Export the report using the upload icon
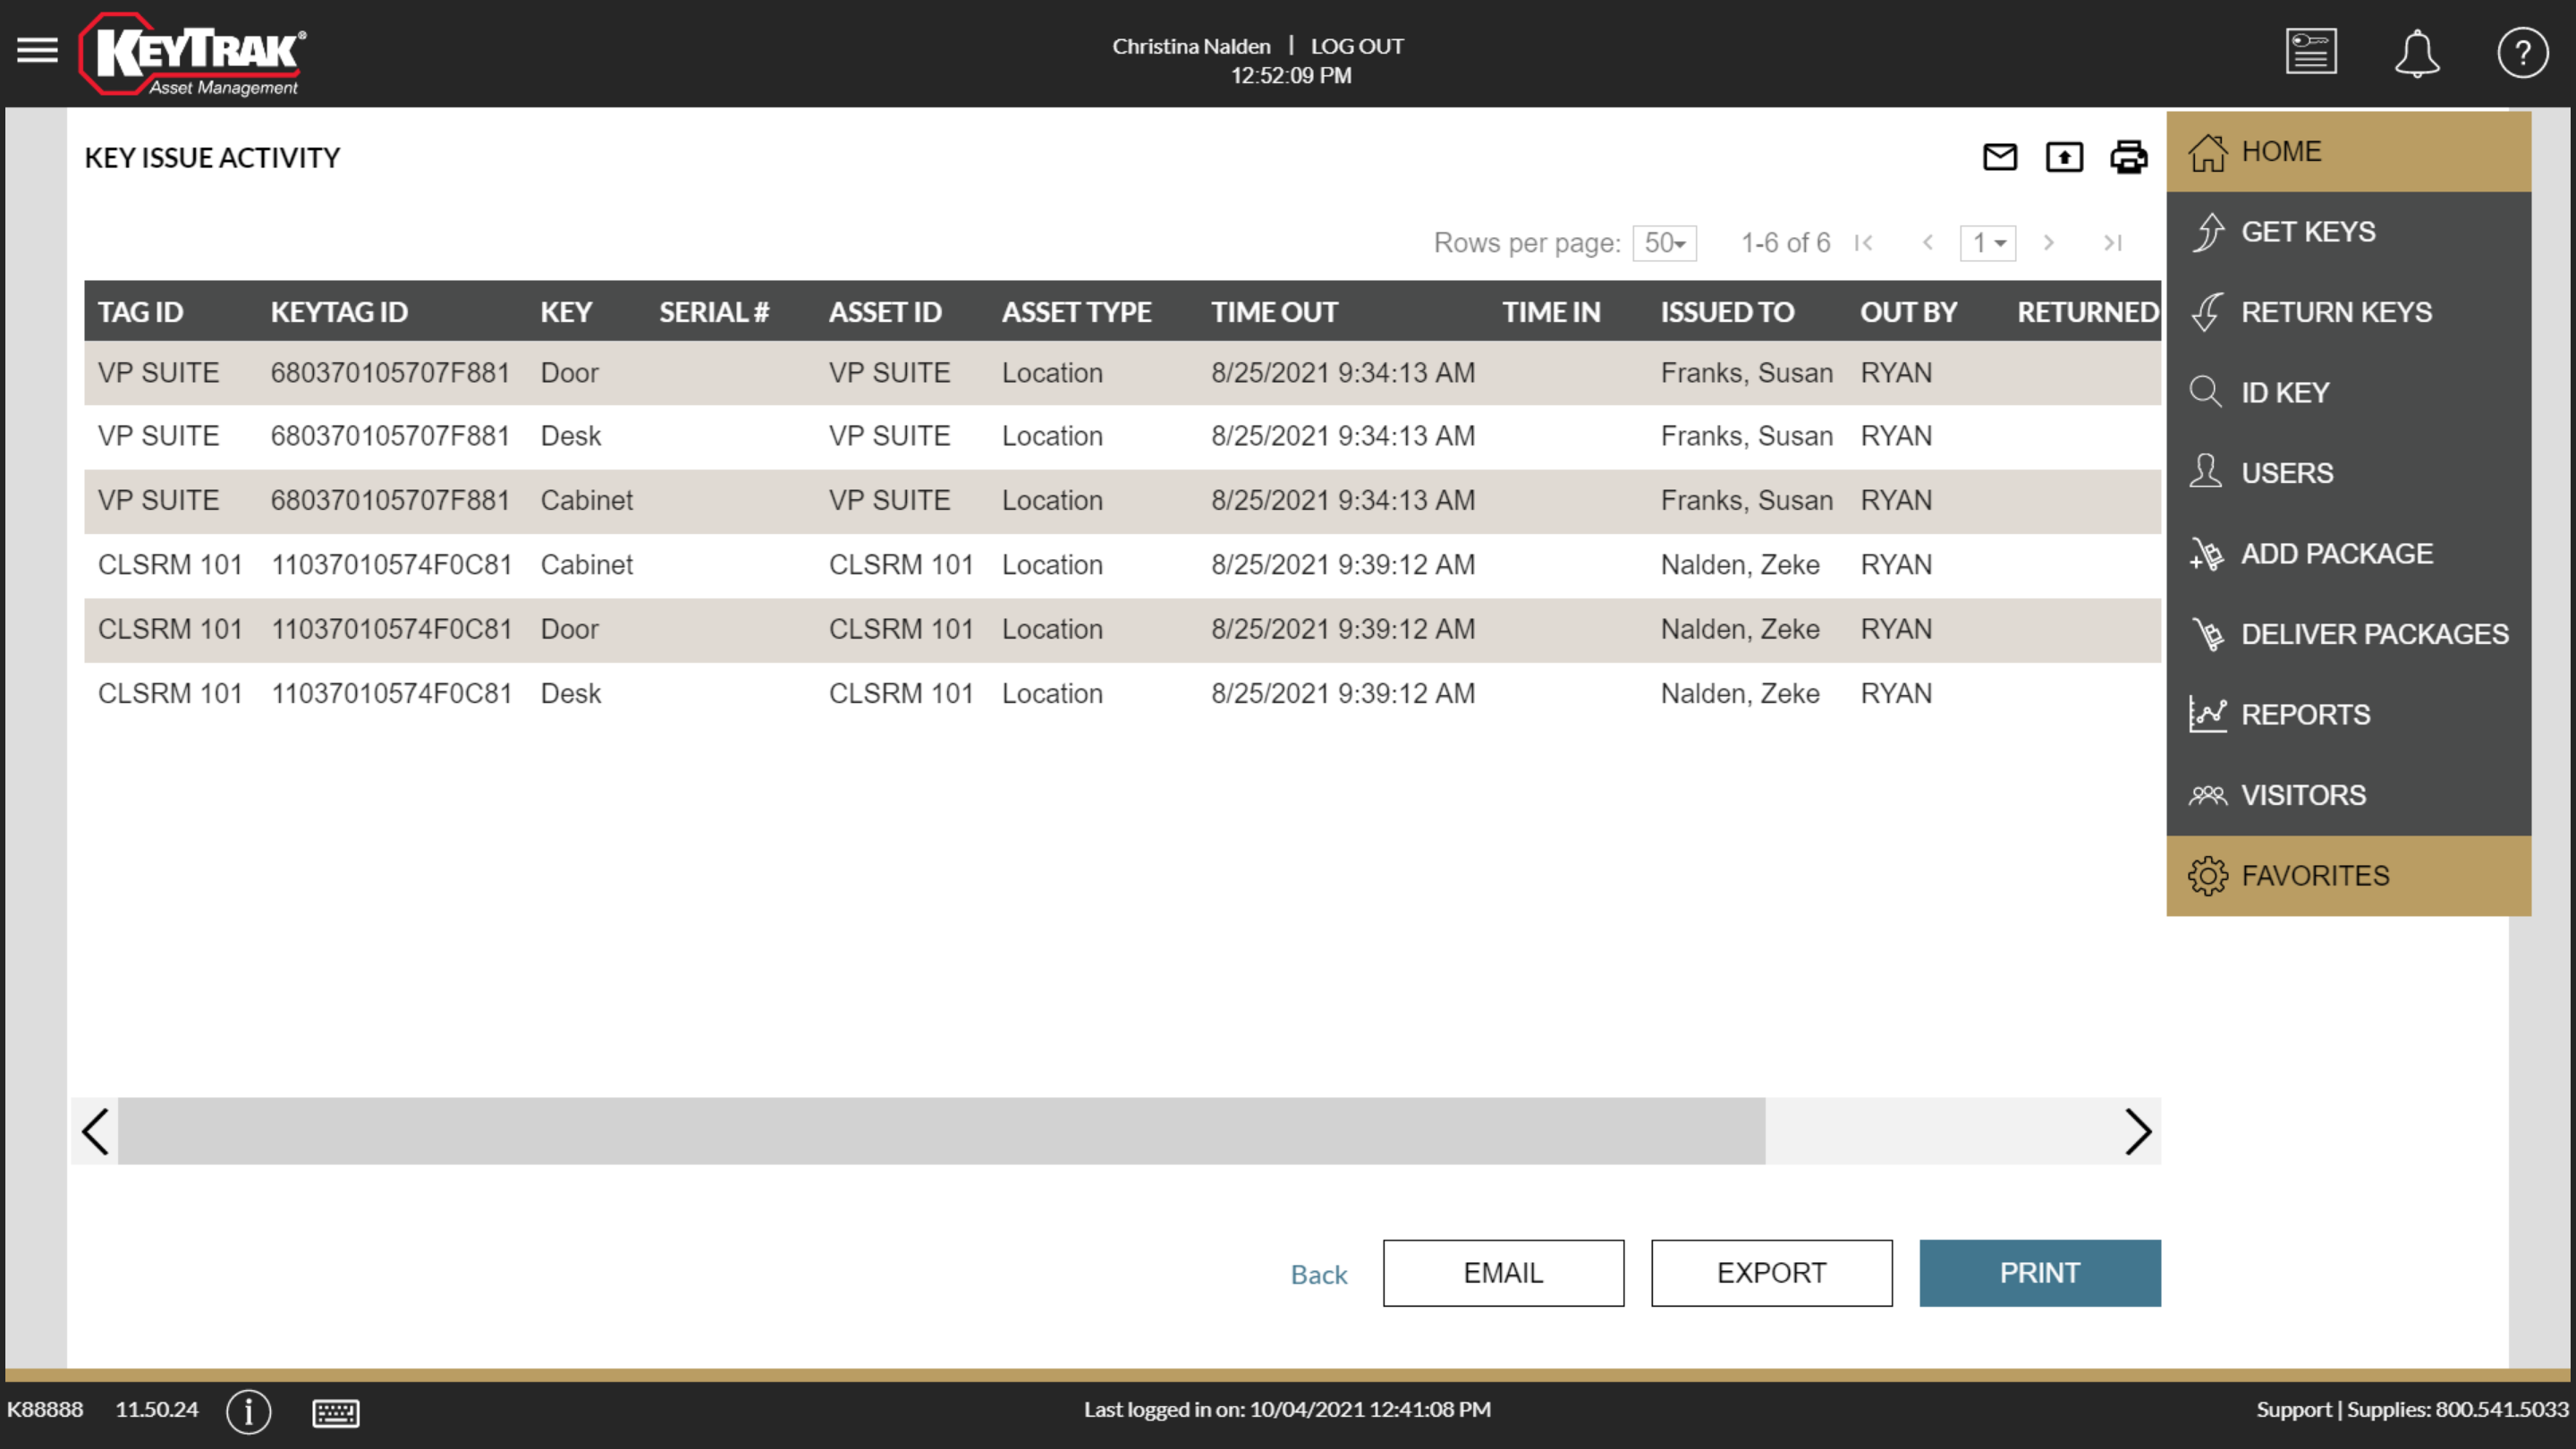This screenshot has height=1449, width=2576. click(2064, 157)
